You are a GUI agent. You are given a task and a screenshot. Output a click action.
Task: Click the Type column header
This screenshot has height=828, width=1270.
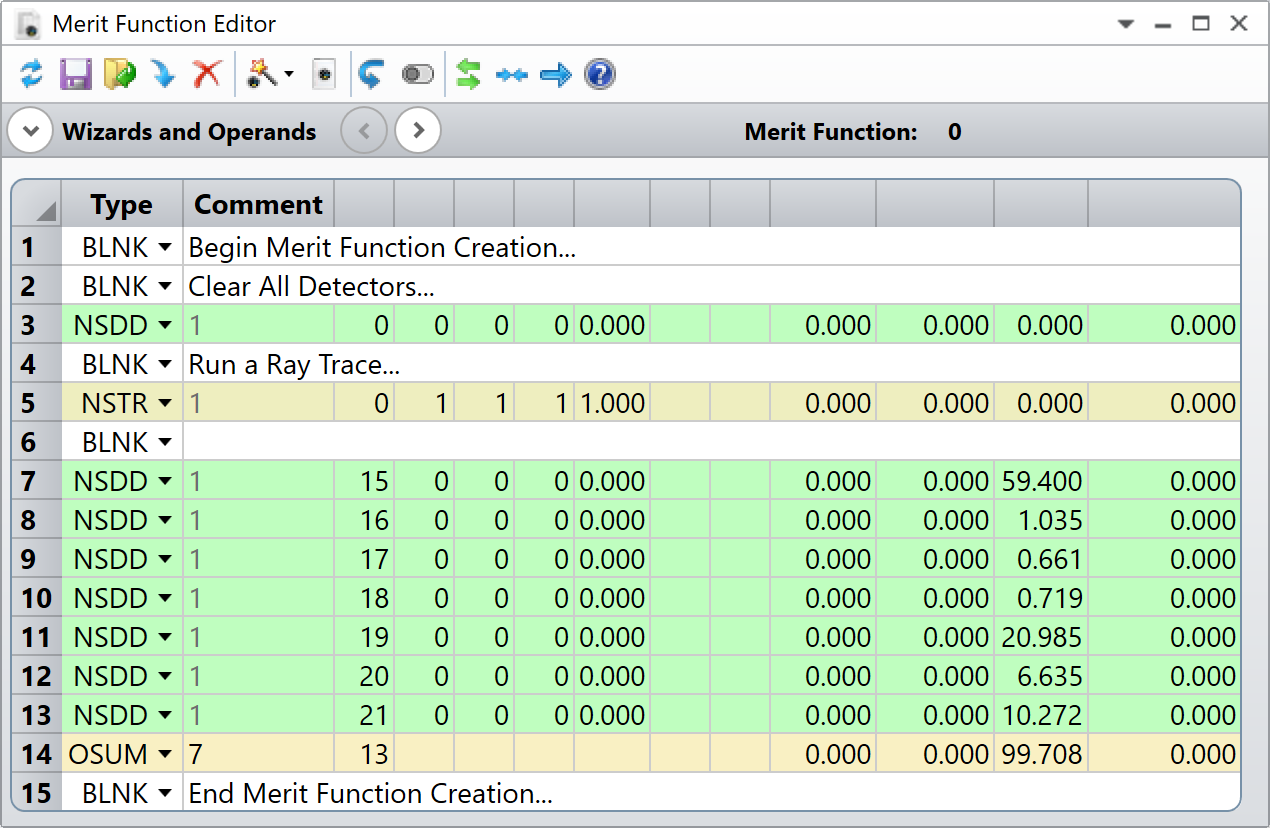coord(122,204)
